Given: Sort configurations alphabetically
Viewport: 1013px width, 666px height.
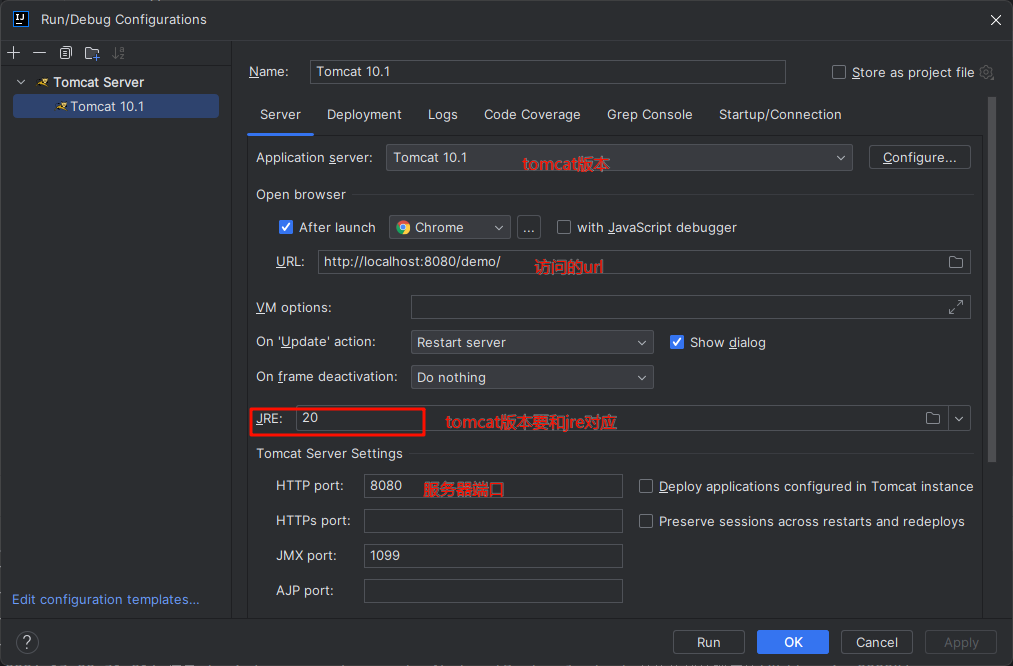Looking at the screenshot, I should tap(118, 53).
